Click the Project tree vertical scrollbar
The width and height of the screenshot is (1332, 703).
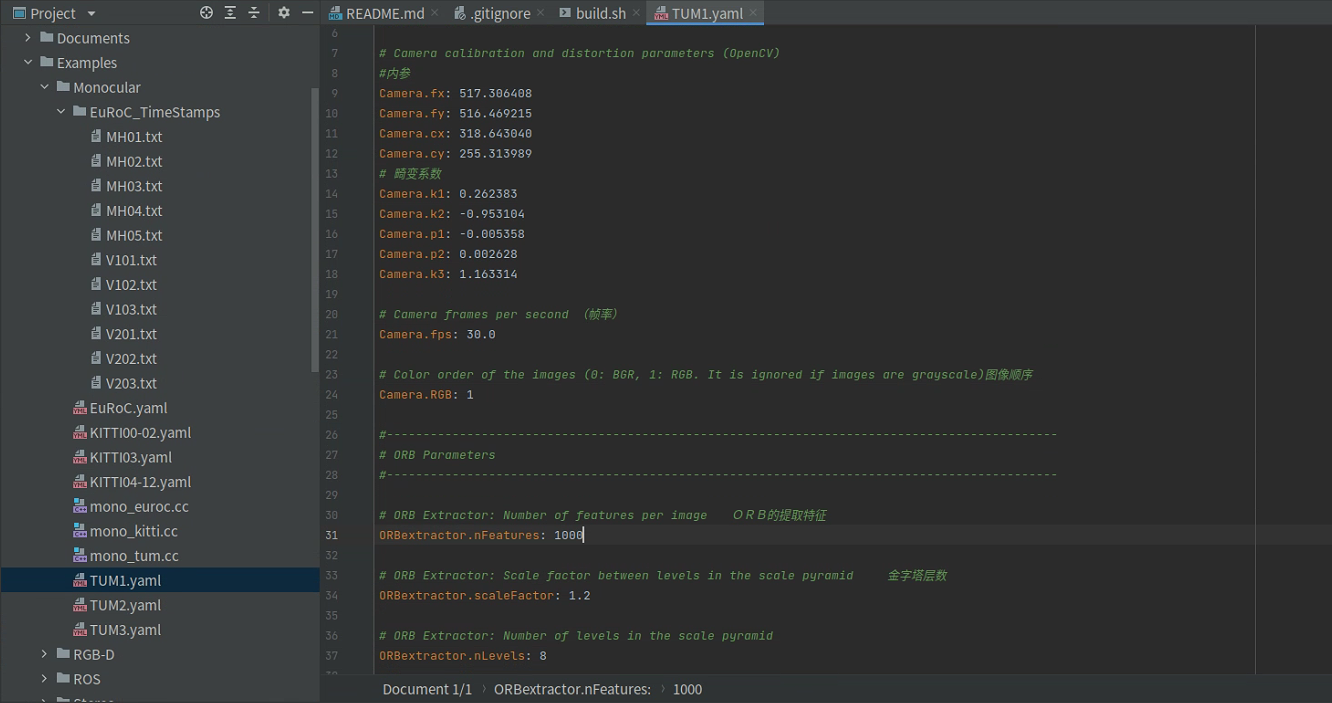pyautogui.click(x=315, y=230)
